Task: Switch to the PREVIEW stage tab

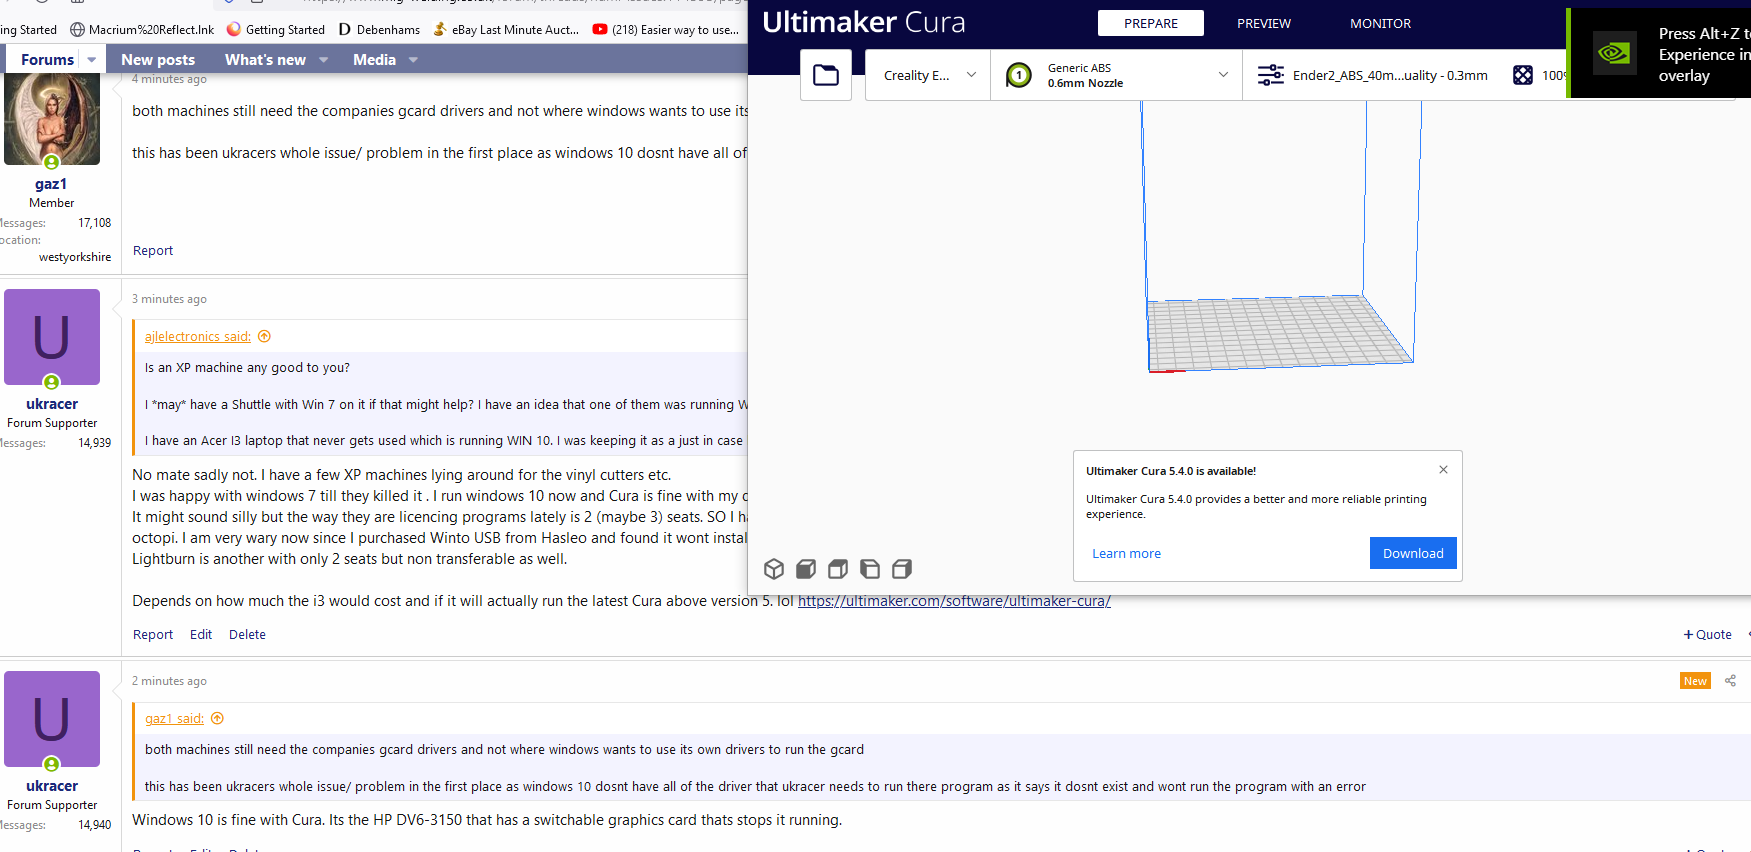Action: [x=1264, y=23]
